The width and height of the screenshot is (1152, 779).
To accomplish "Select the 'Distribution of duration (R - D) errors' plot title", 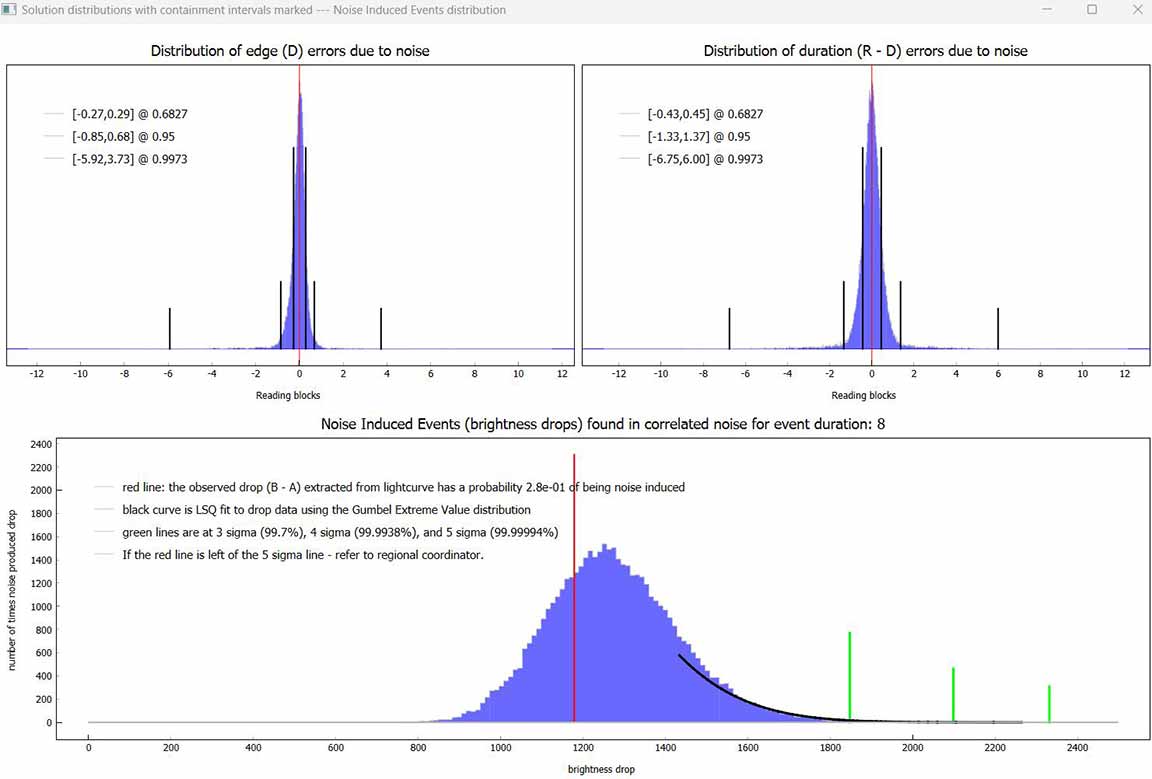I will tap(865, 51).
